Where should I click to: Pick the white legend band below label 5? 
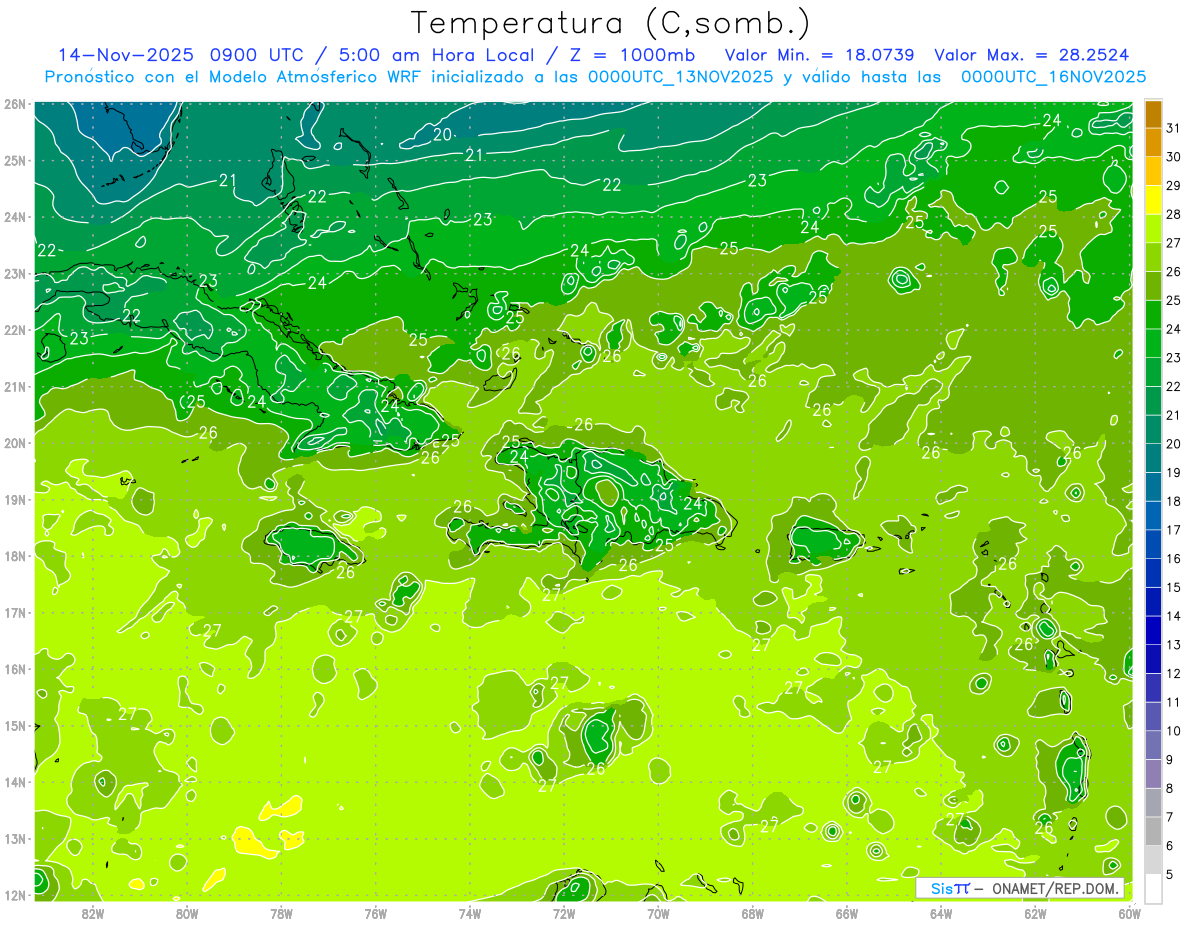click(1153, 888)
